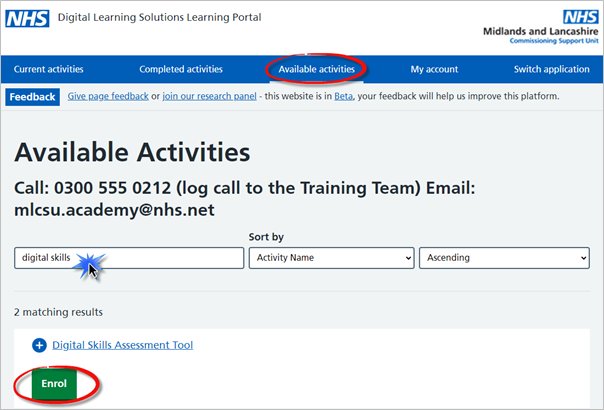The image size is (604, 410).
Task: Open the Ascending order dropdown
Action: coord(504,258)
